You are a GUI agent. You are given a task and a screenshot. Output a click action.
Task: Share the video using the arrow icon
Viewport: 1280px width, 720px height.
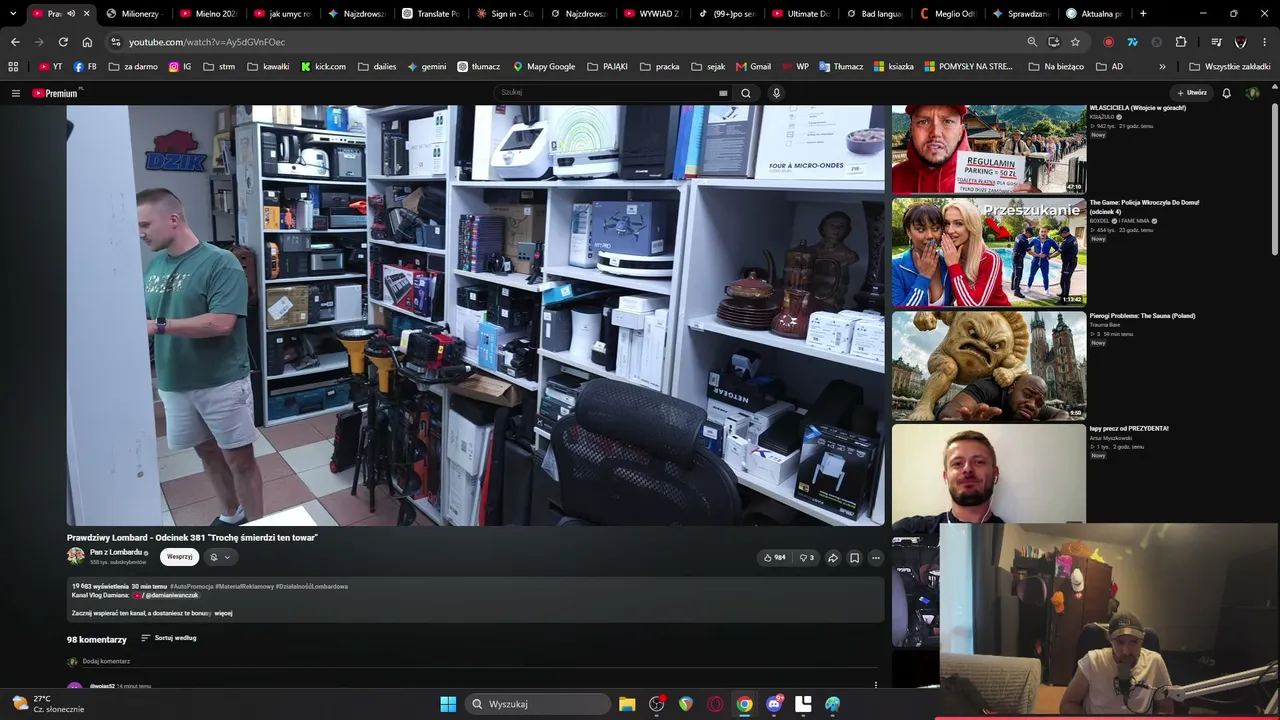point(832,558)
